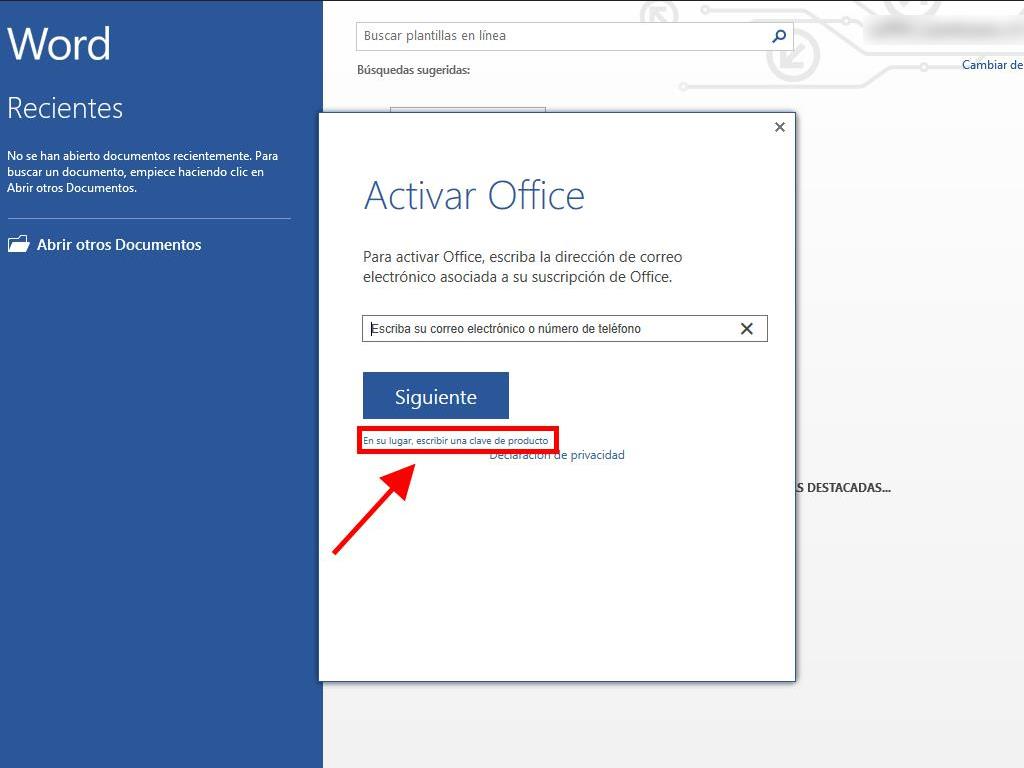
Task: Clear the email field with its X icon
Action: (x=746, y=329)
